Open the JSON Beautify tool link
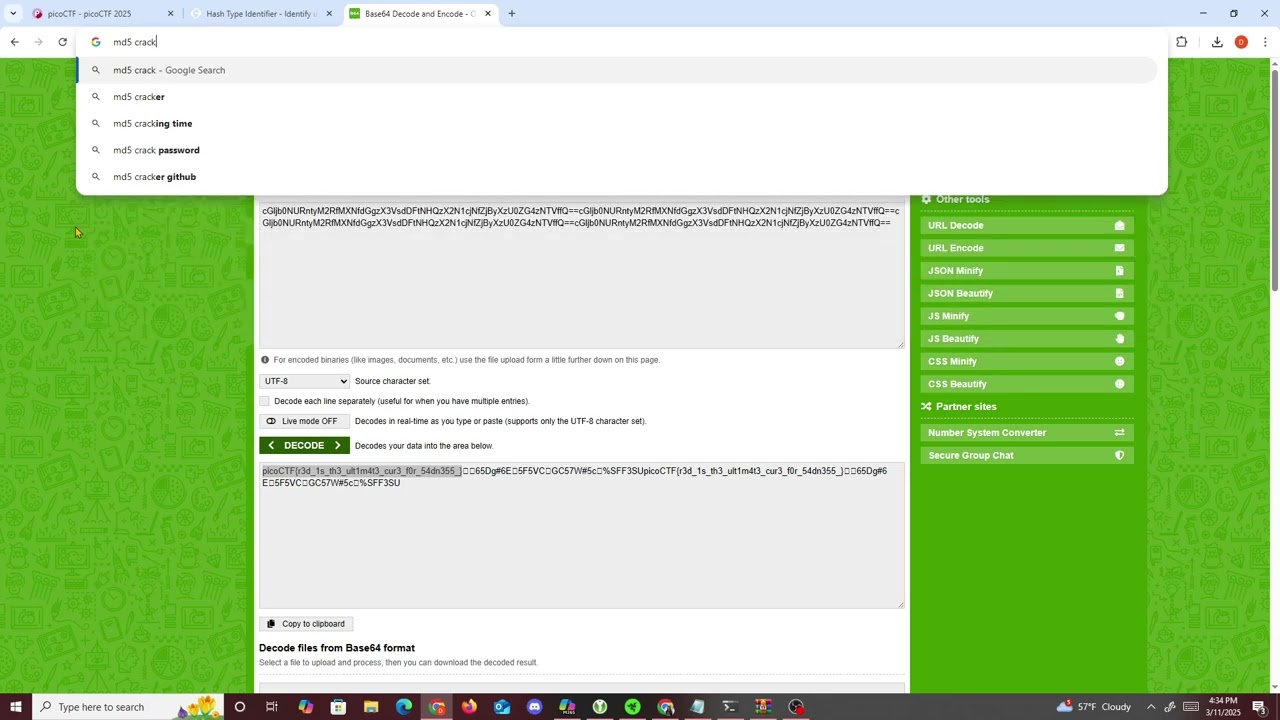1280x720 pixels. point(1027,293)
